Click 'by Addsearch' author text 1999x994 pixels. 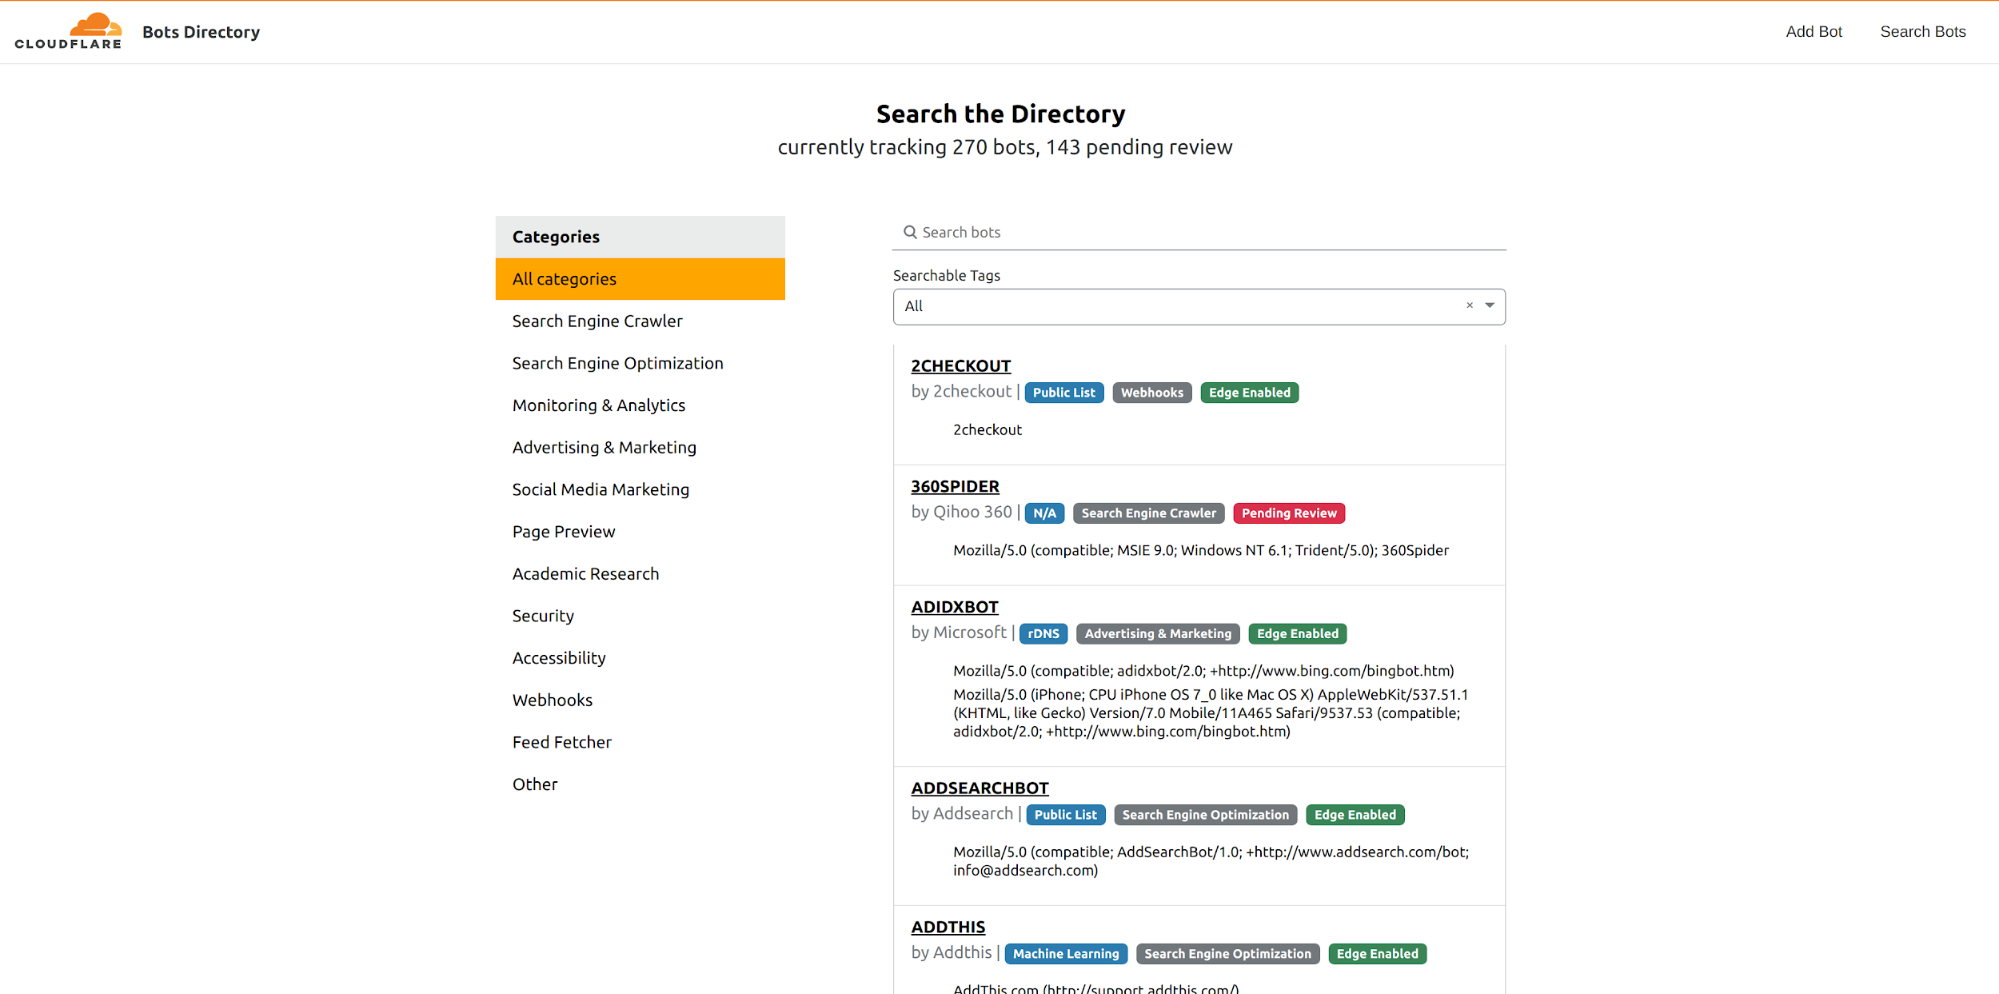[x=961, y=814]
